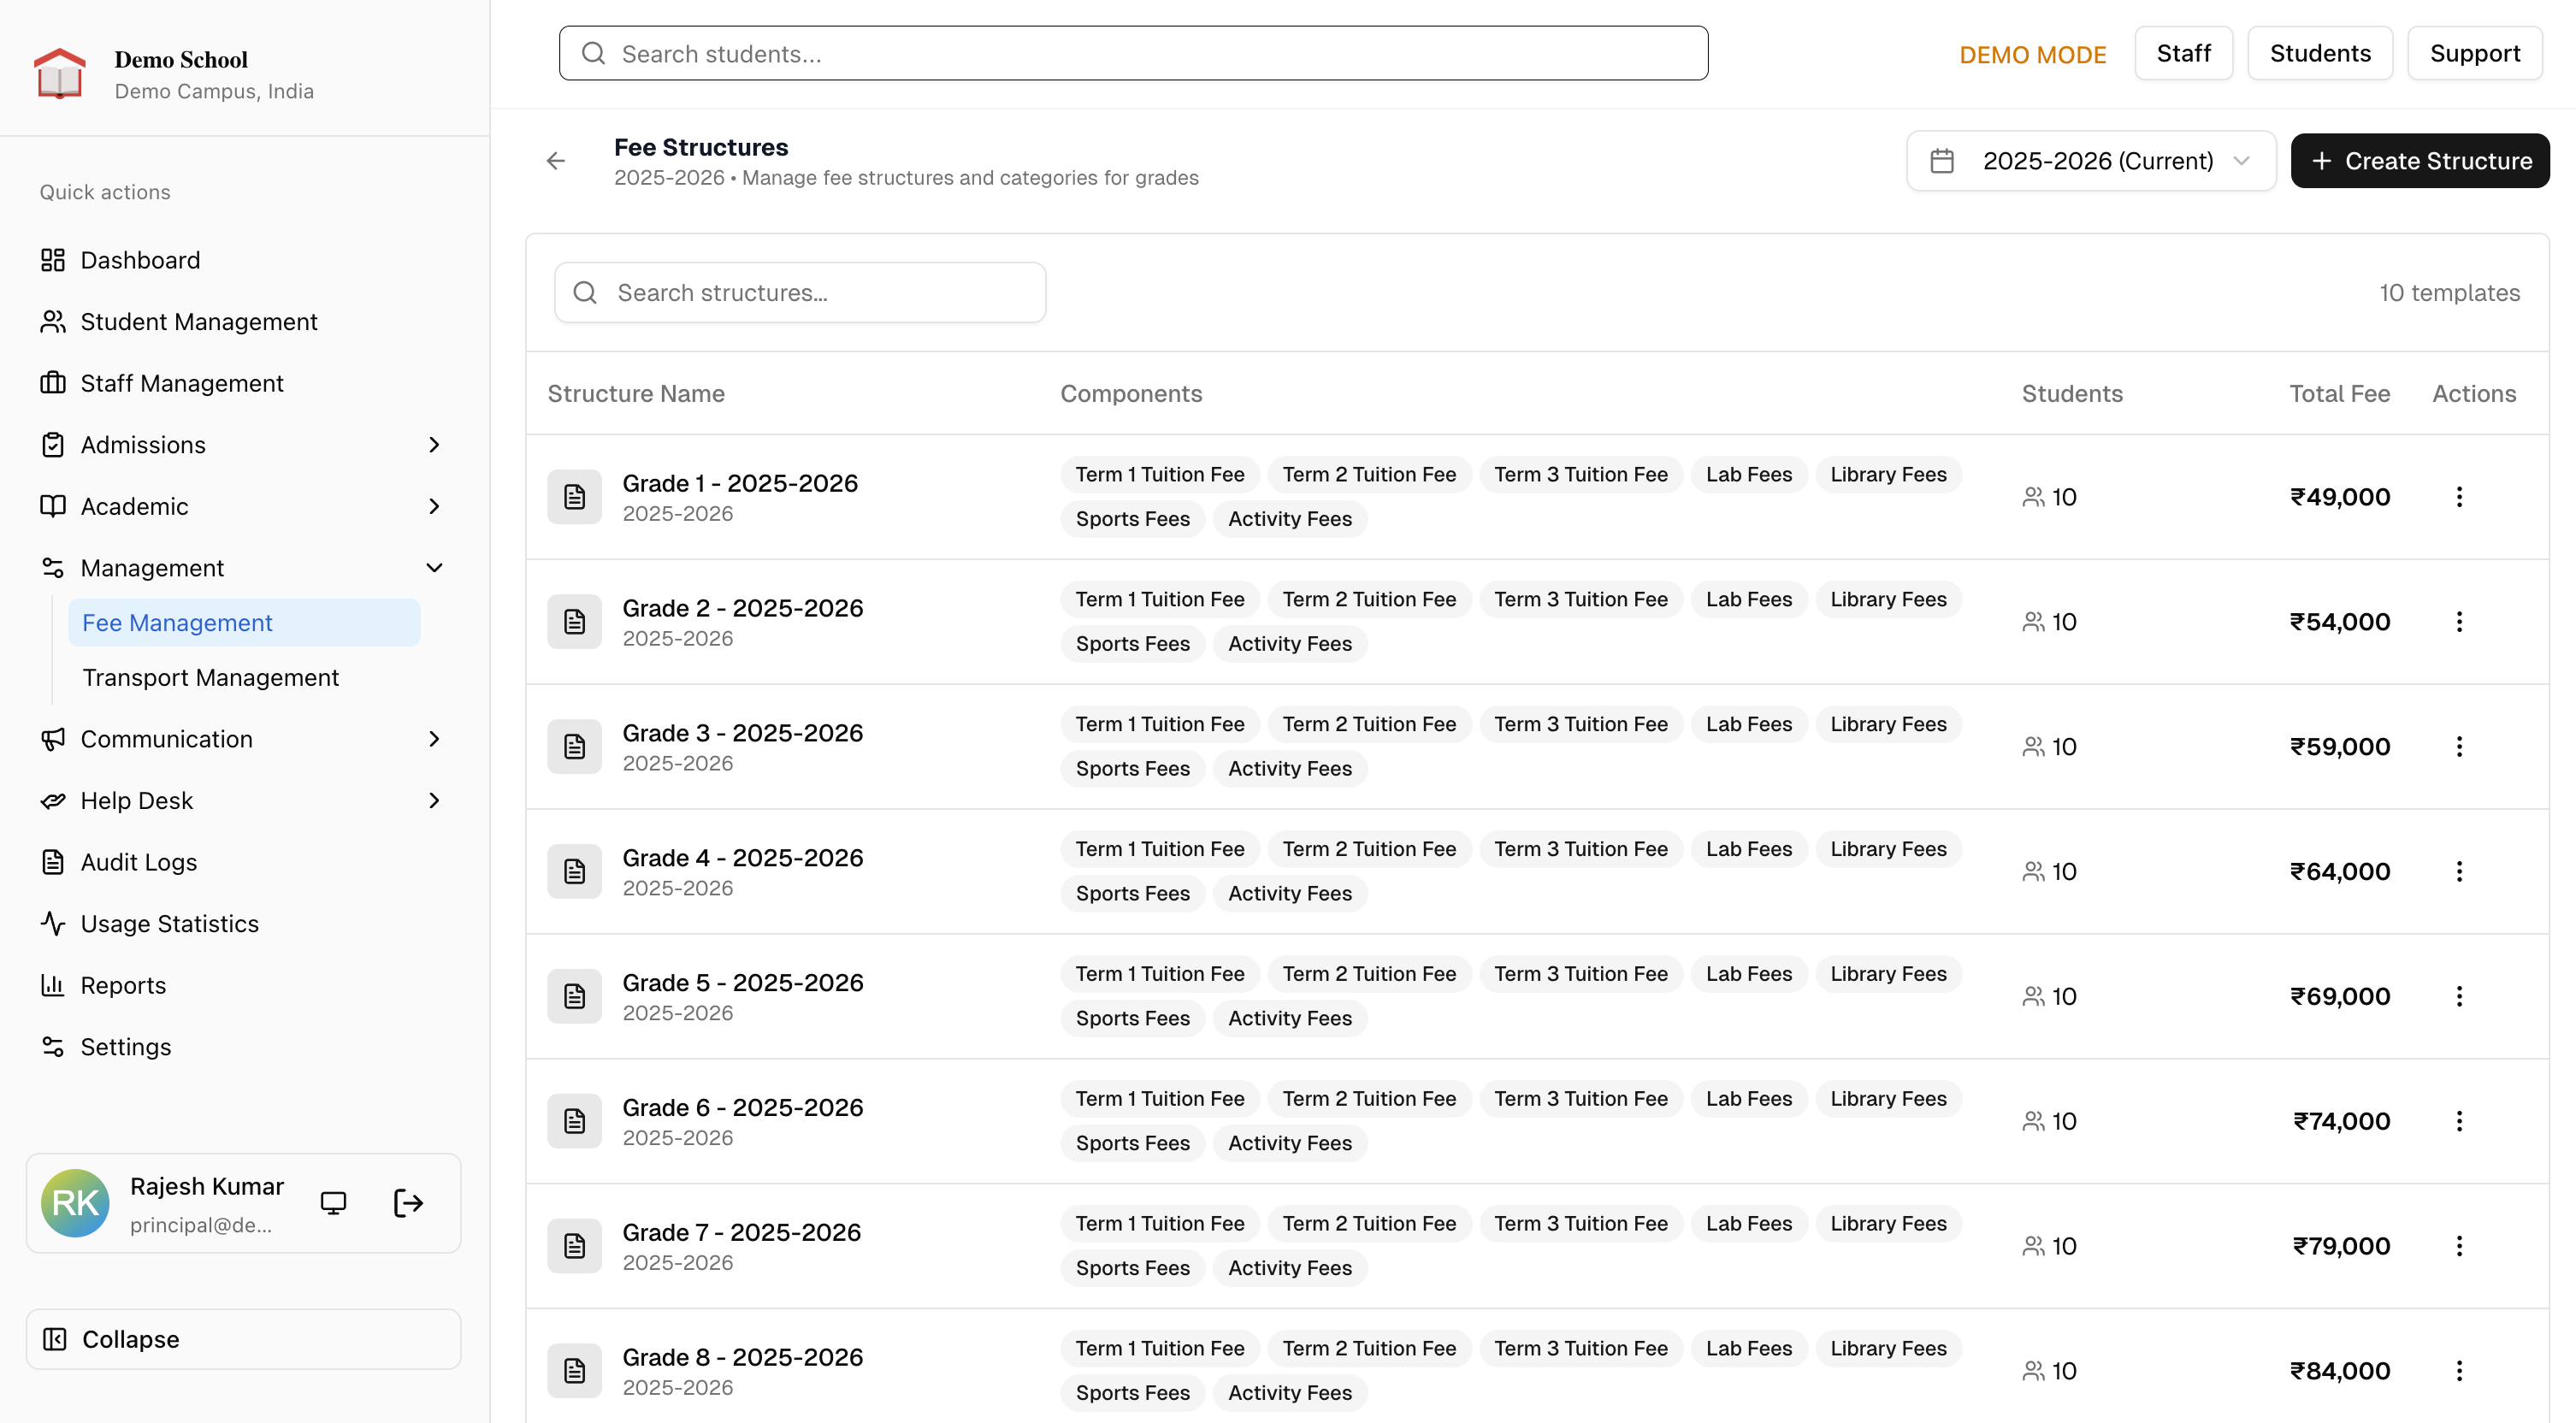The height and width of the screenshot is (1423, 2576).
Task: Open three-dot menu for Grade 5 row
Action: (2459, 996)
